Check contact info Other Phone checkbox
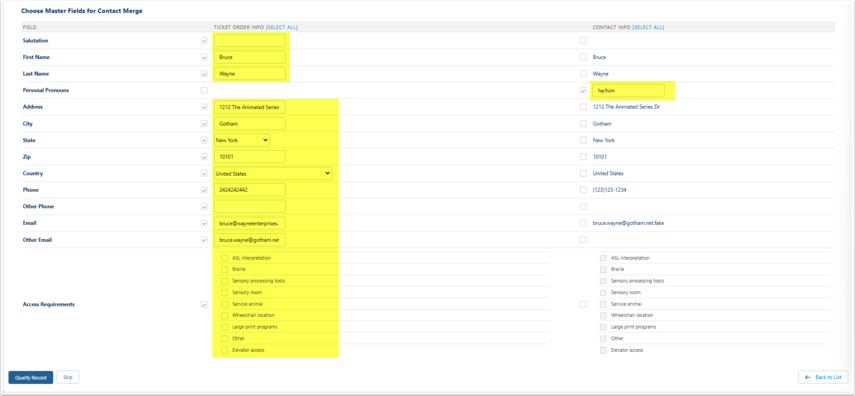Image resolution: width=855 pixels, height=396 pixels. click(x=583, y=207)
